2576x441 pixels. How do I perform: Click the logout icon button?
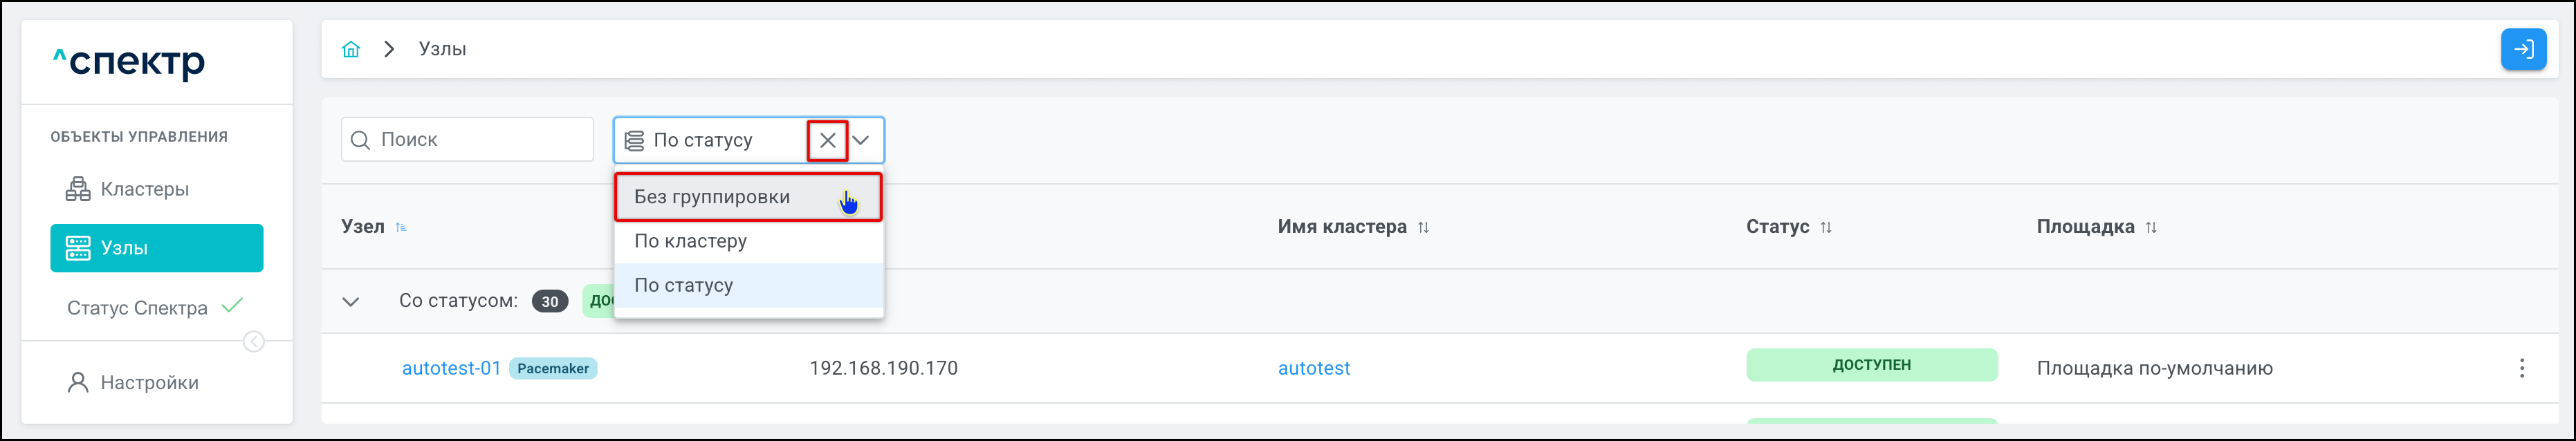2523,49
